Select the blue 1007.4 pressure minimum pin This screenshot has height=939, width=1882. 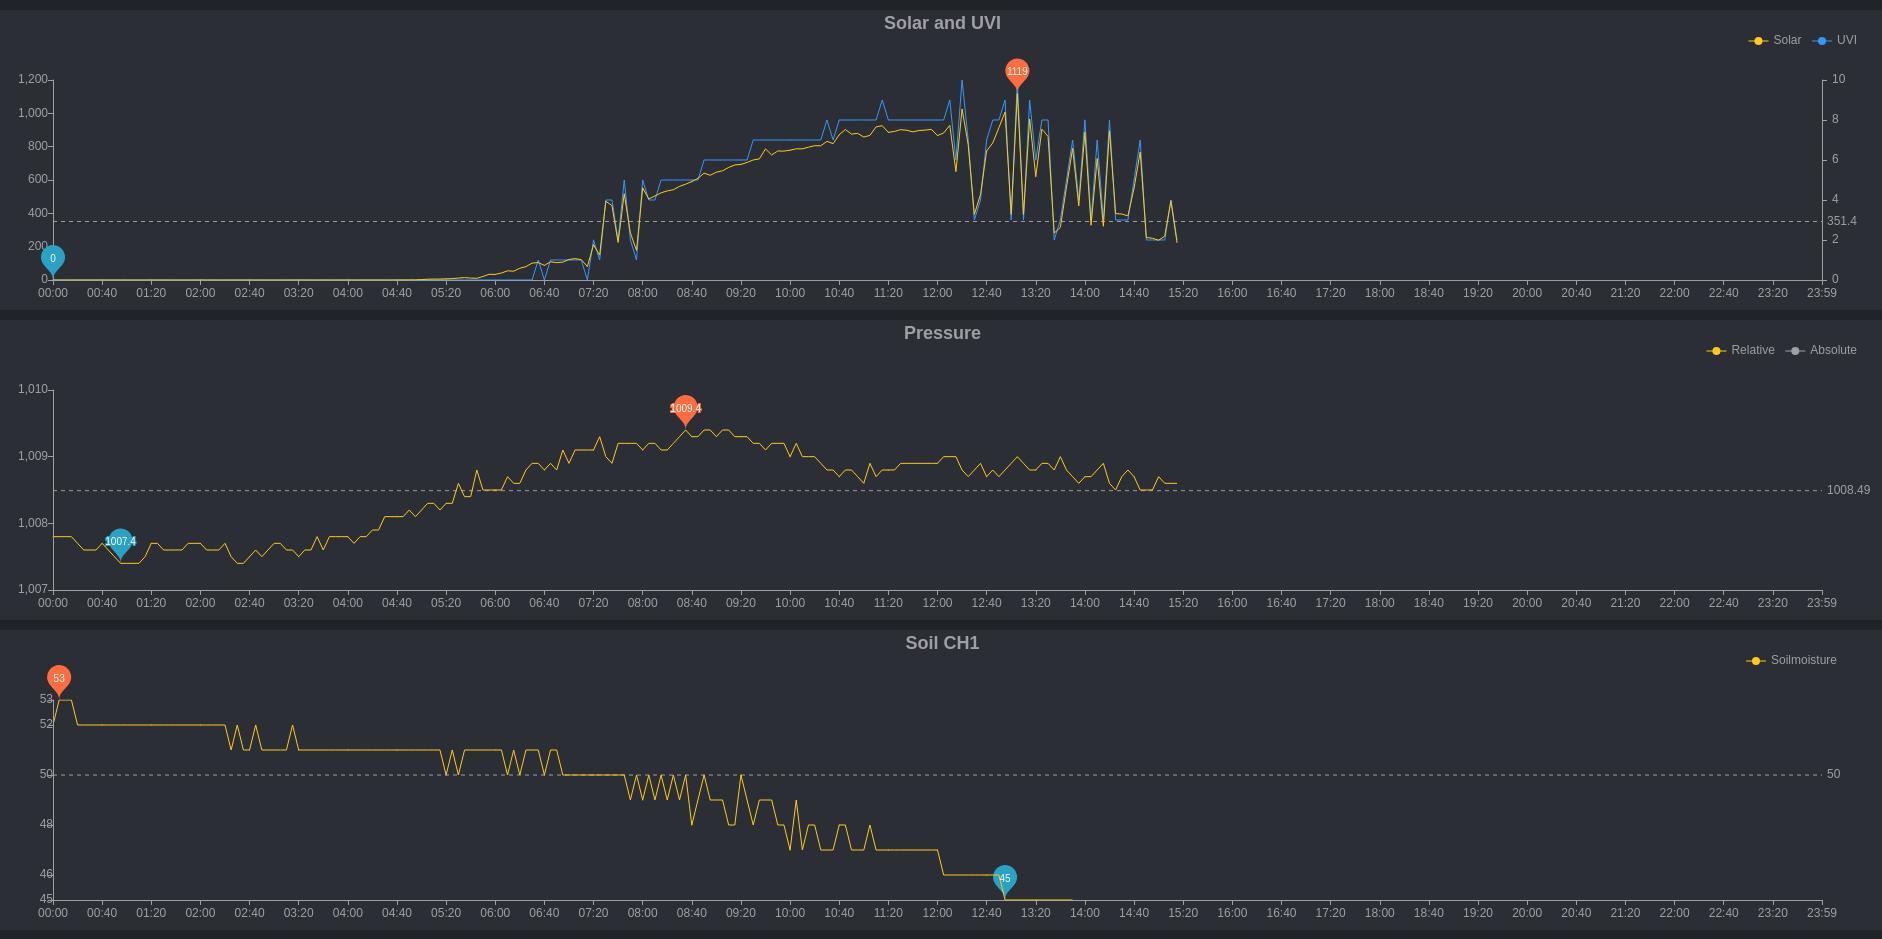pos(120,542)
